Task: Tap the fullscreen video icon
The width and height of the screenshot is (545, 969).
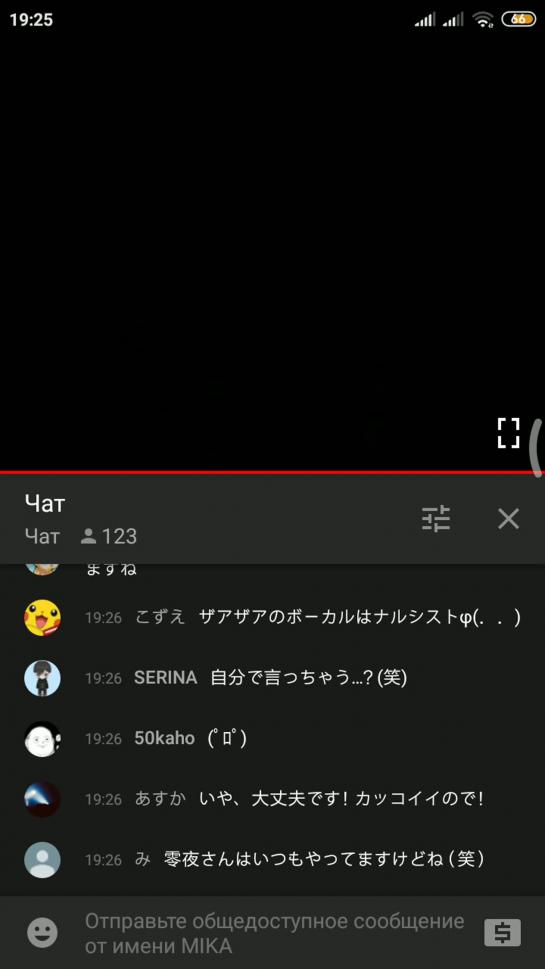Action: point(508,433)
